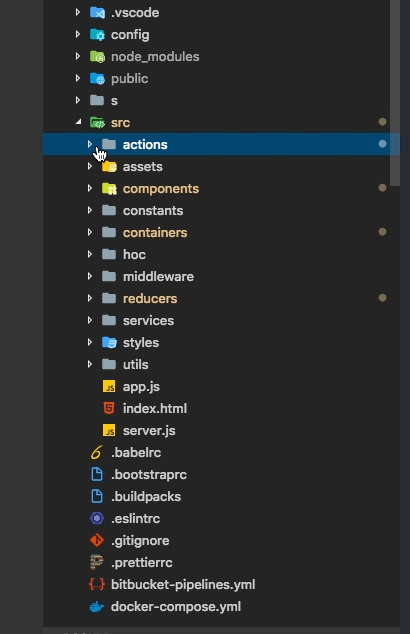The width and height of the screenshot is (410, 634).
Task: Click the YAML braces icon beside bitbucket-pipelines.yml
Action: point(97,585)
